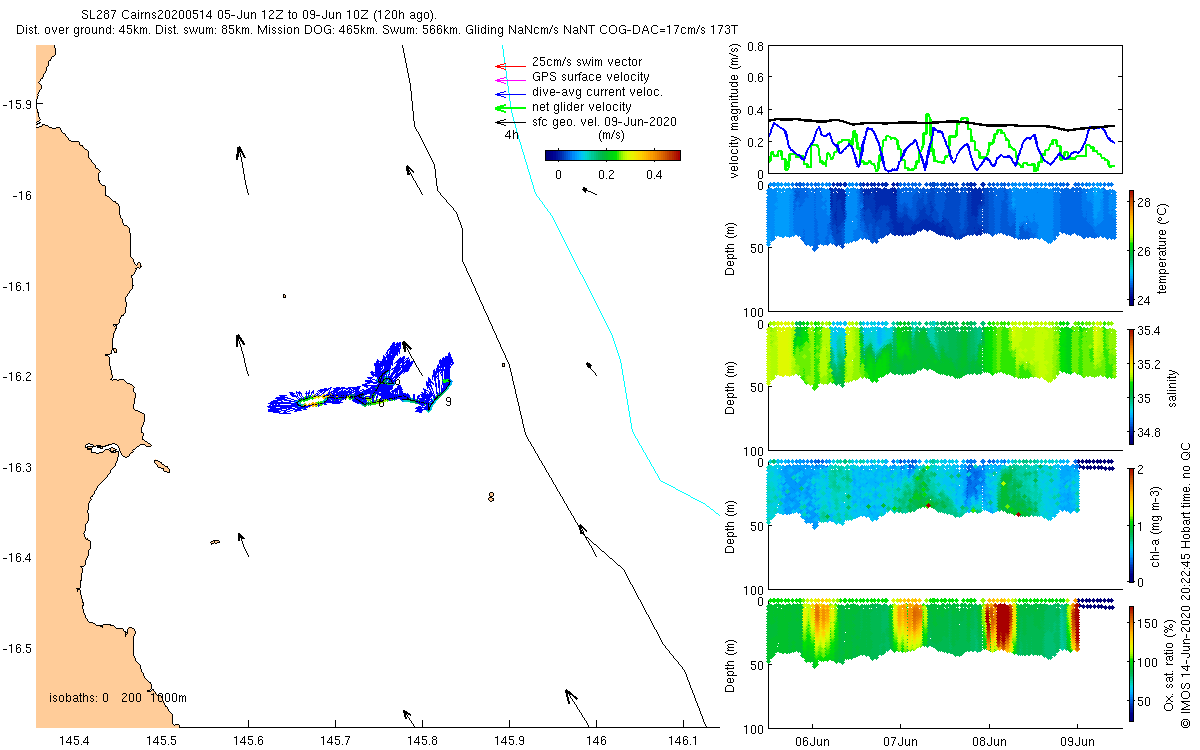Click the 'velocity magnitude (m/s)' axis label

coord(735,110)
